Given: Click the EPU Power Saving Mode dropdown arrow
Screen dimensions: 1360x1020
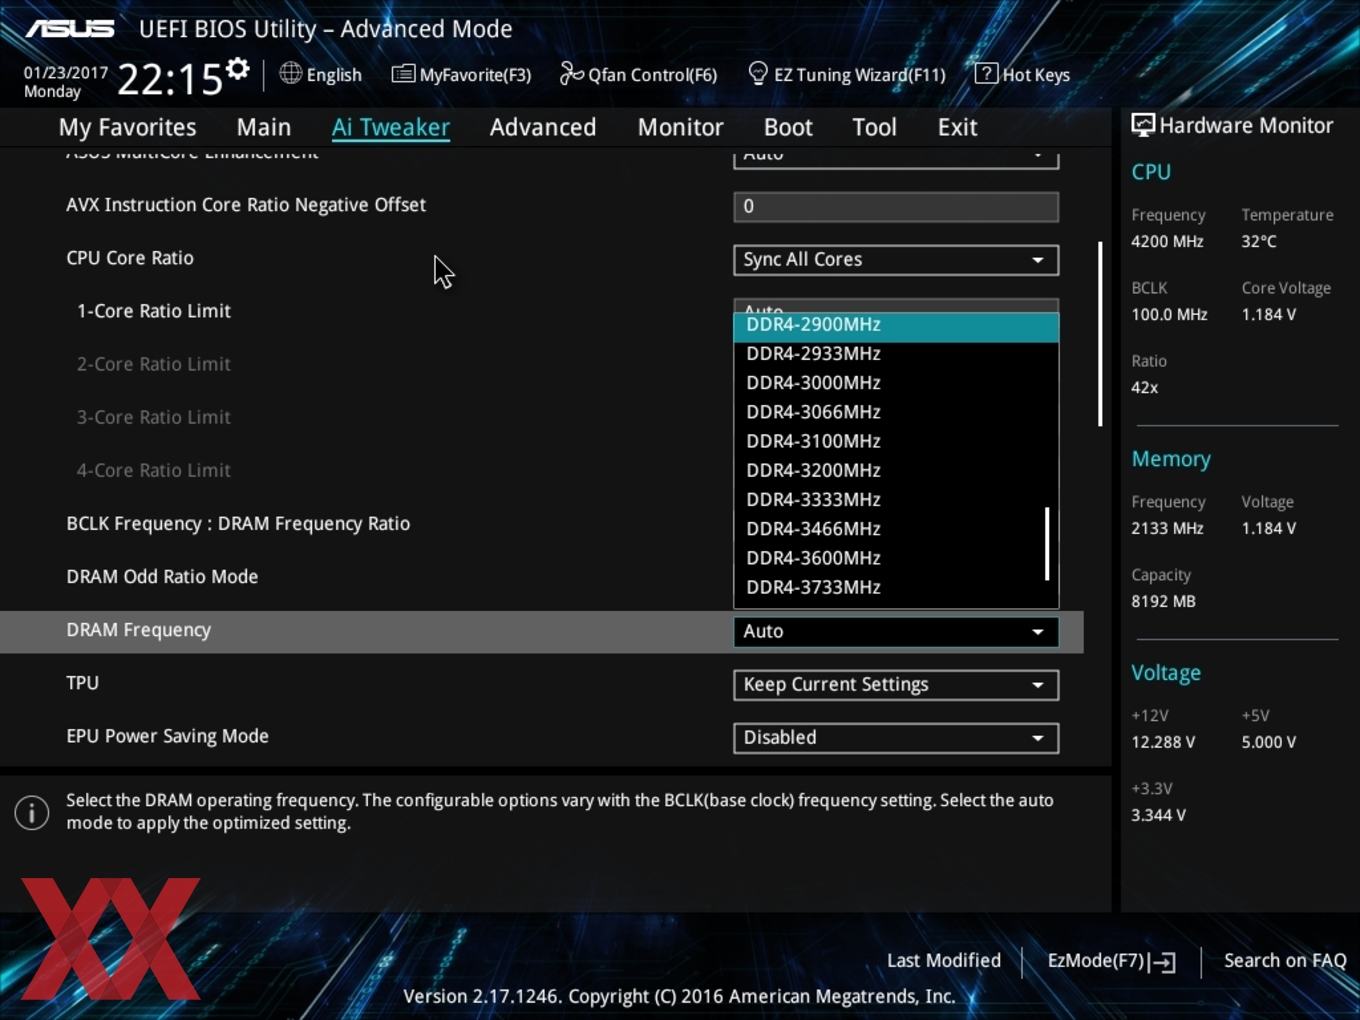Looking at the screenshot, I should (1038, 738).
